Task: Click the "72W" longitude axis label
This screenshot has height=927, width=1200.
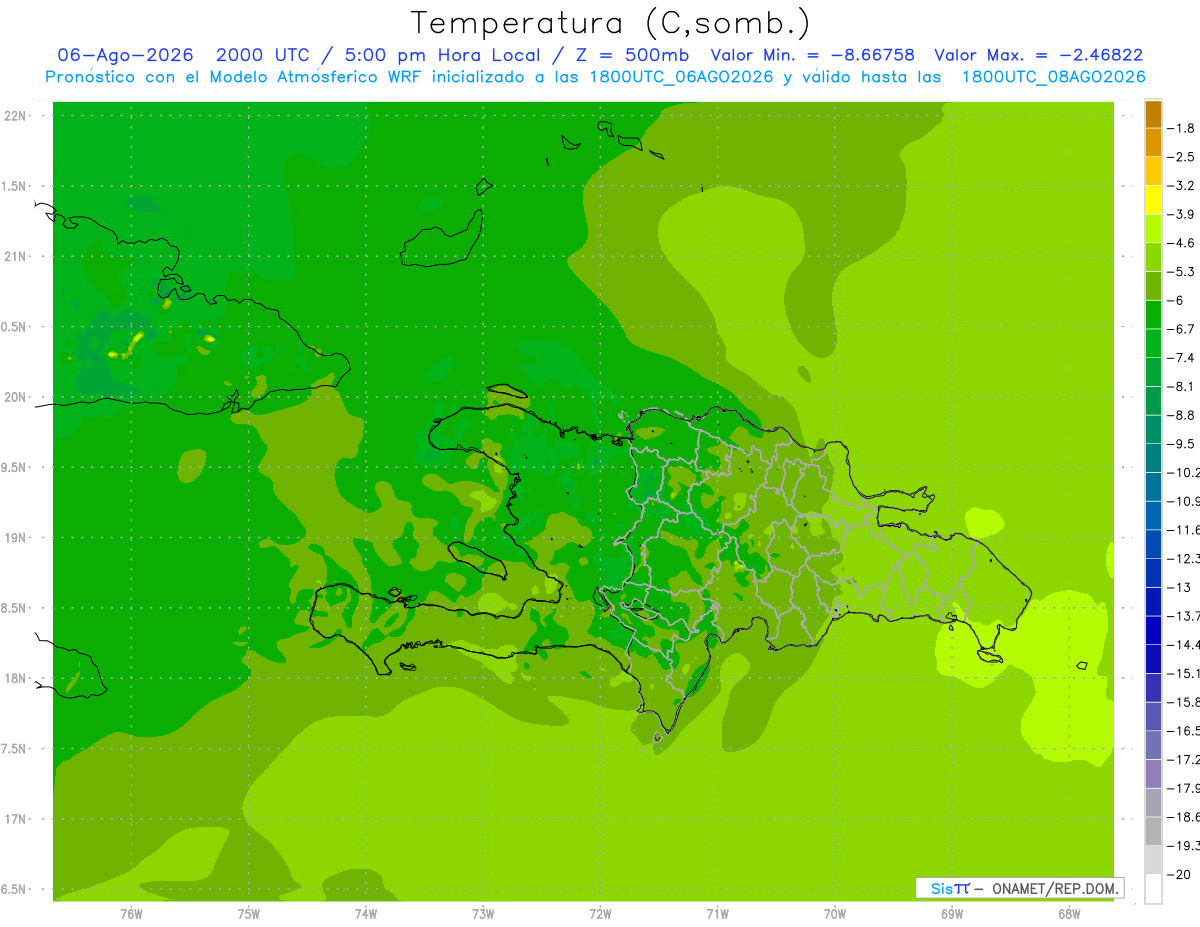Action: coord(600,913)
